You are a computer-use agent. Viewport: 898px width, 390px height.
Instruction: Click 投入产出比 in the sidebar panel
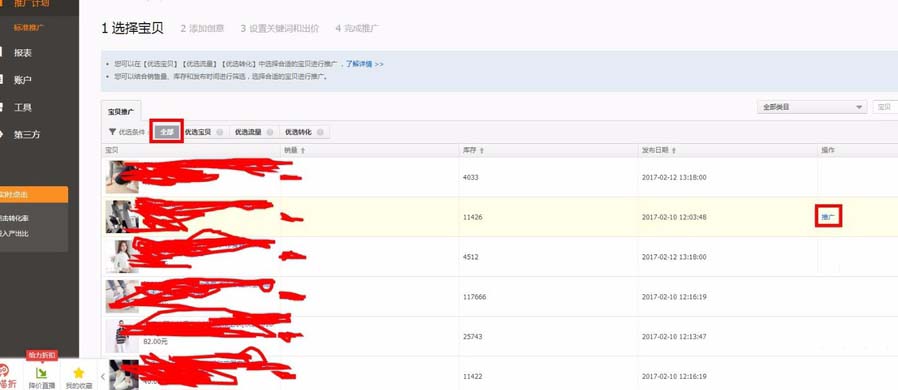coord(14,234)
